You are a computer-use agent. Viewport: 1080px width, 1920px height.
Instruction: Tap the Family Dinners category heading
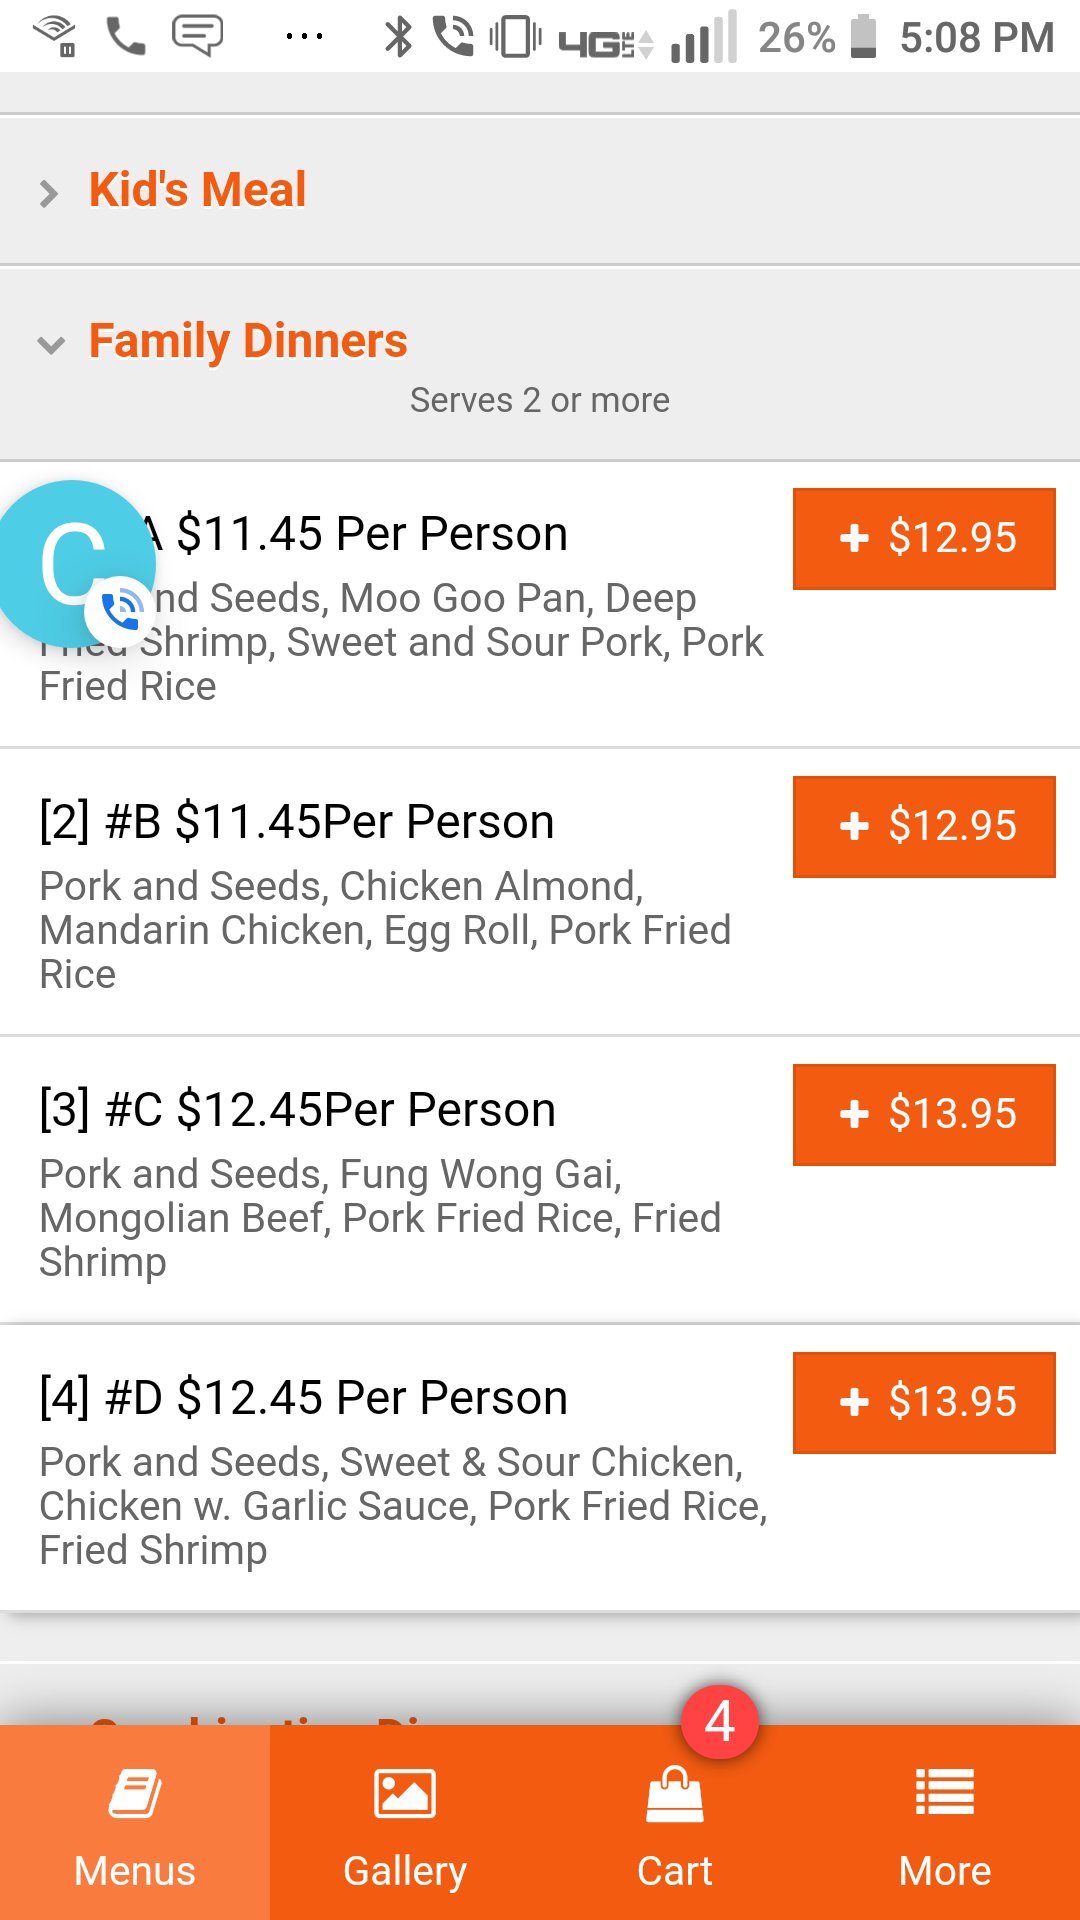[248, 341]
